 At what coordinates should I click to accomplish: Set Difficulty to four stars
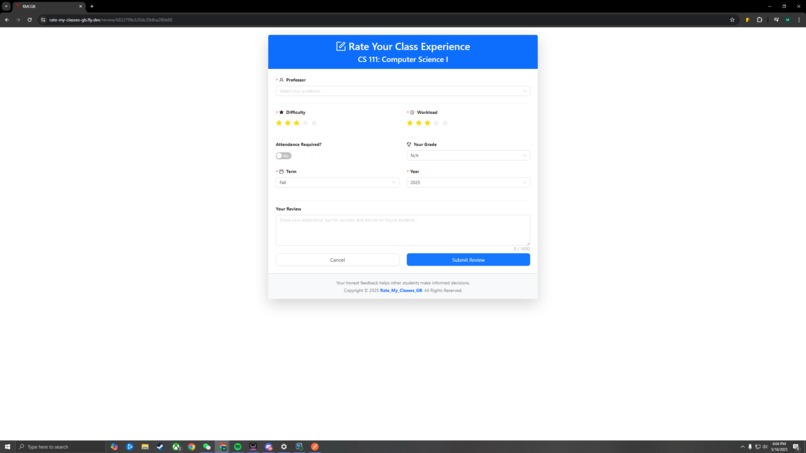[x=305, y=123]
